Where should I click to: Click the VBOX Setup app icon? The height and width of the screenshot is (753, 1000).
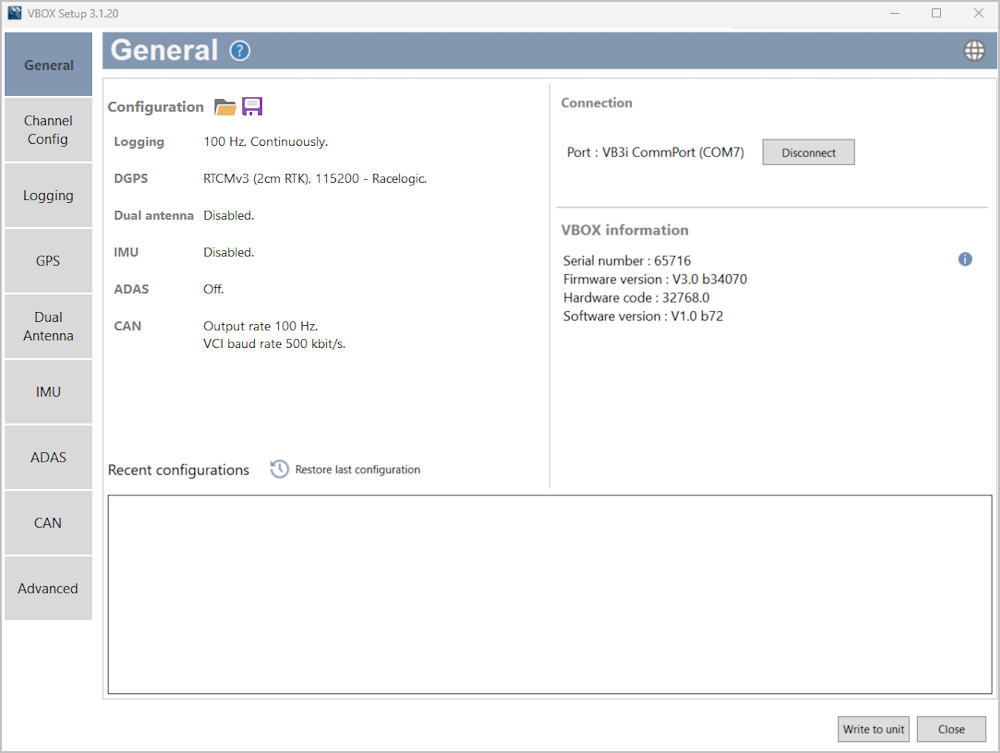coord(14,13)
